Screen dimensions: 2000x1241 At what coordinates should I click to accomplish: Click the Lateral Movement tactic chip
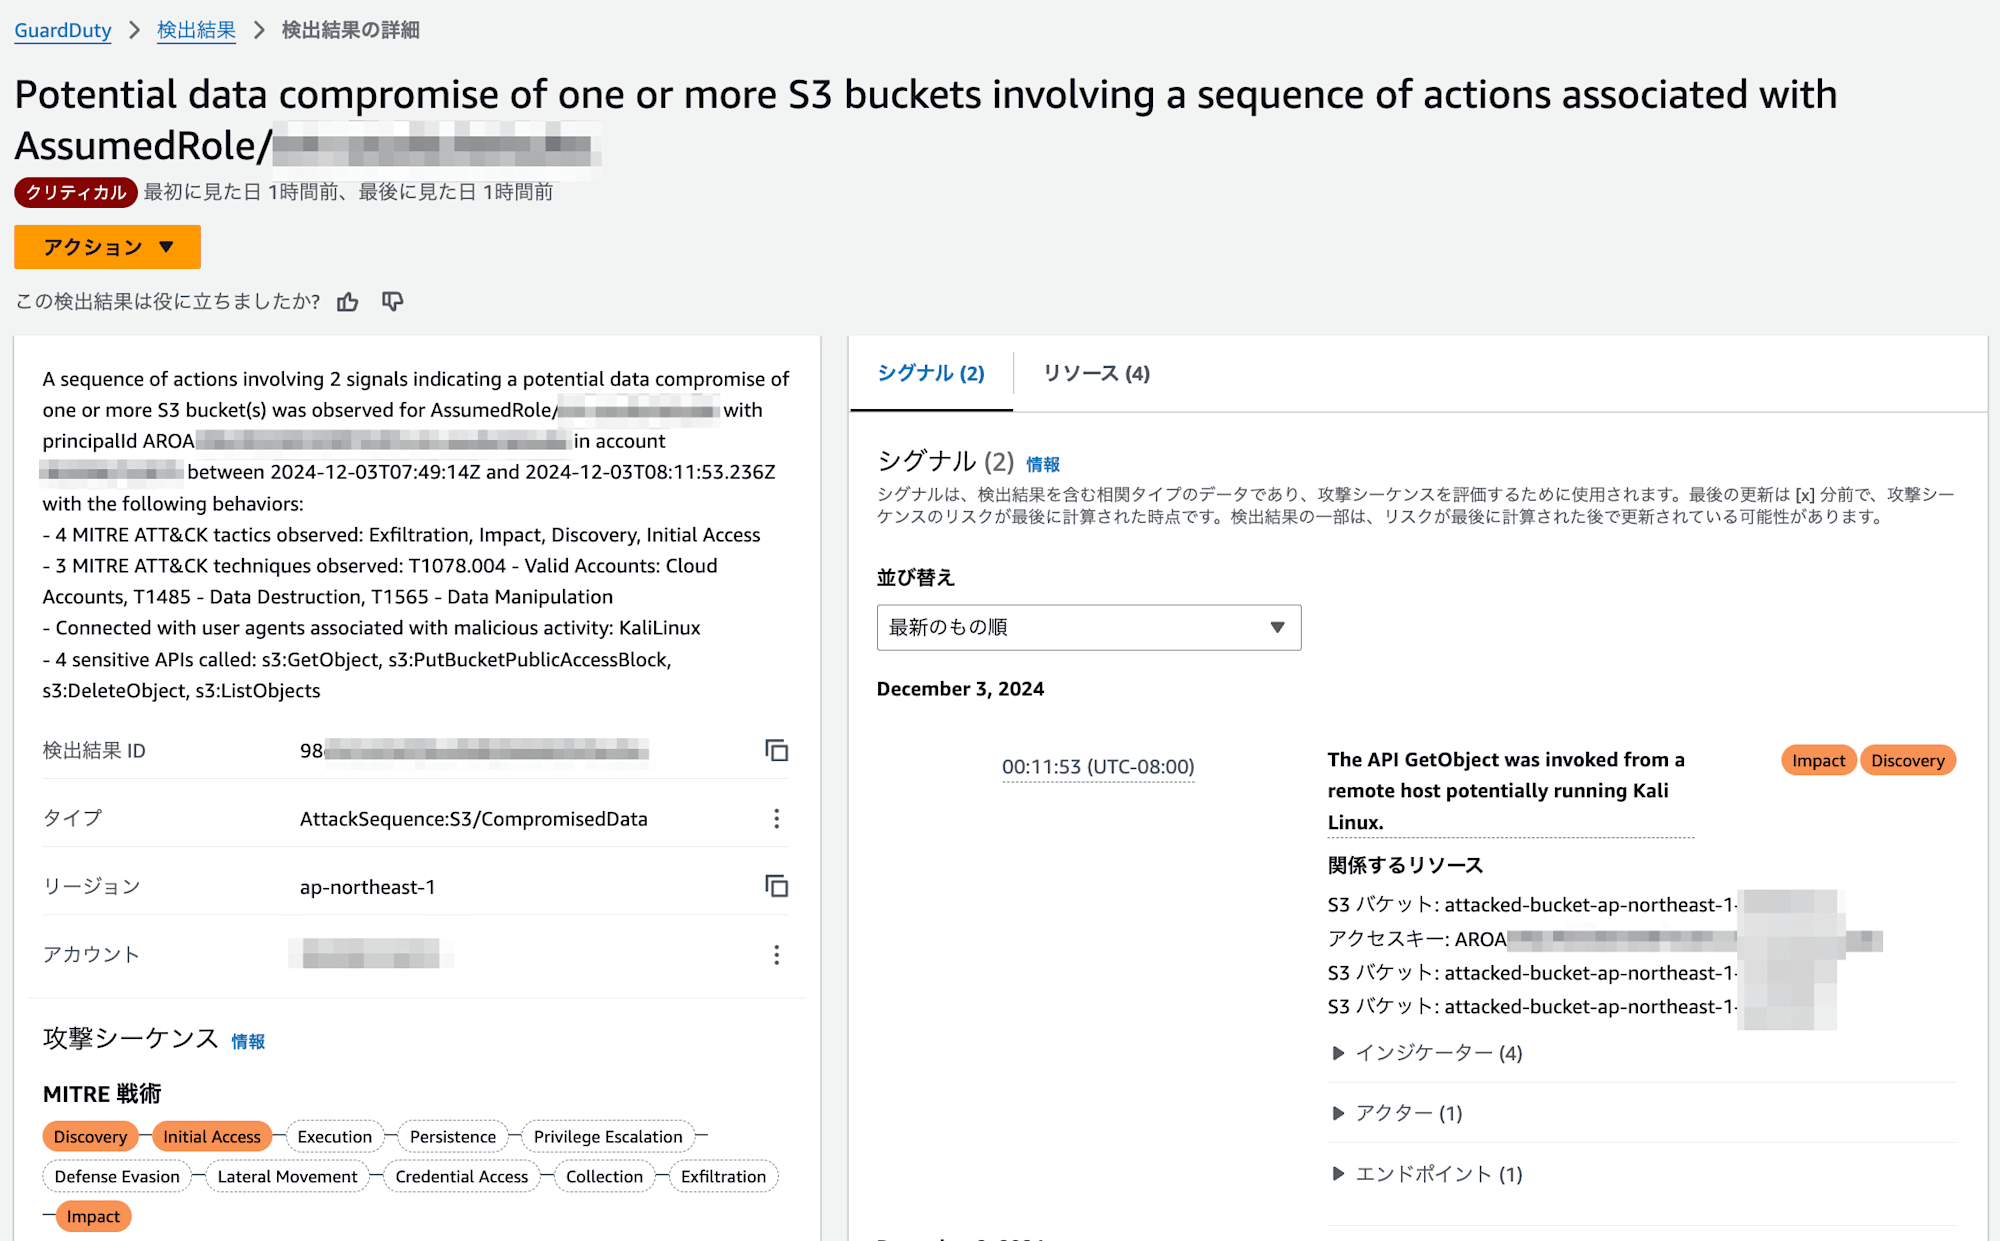(287, 1177)
